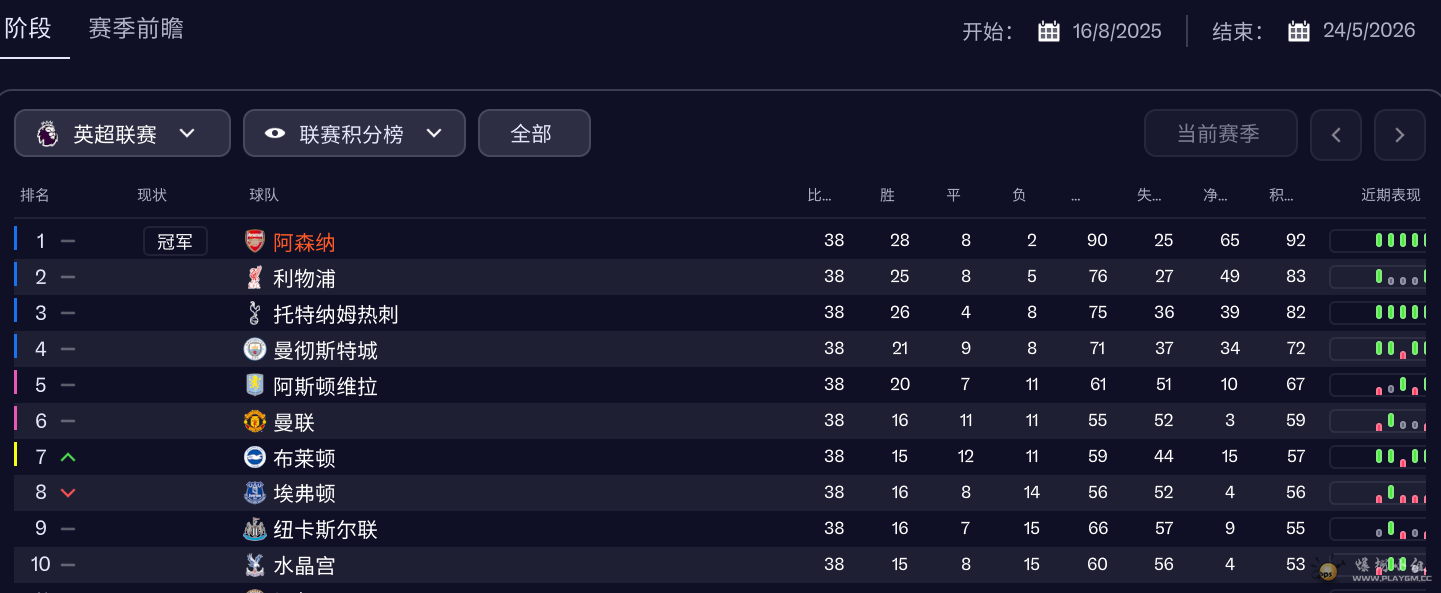
Task: Switch to the 赛季前瞻 tab
Action: [x=136, y=28]
